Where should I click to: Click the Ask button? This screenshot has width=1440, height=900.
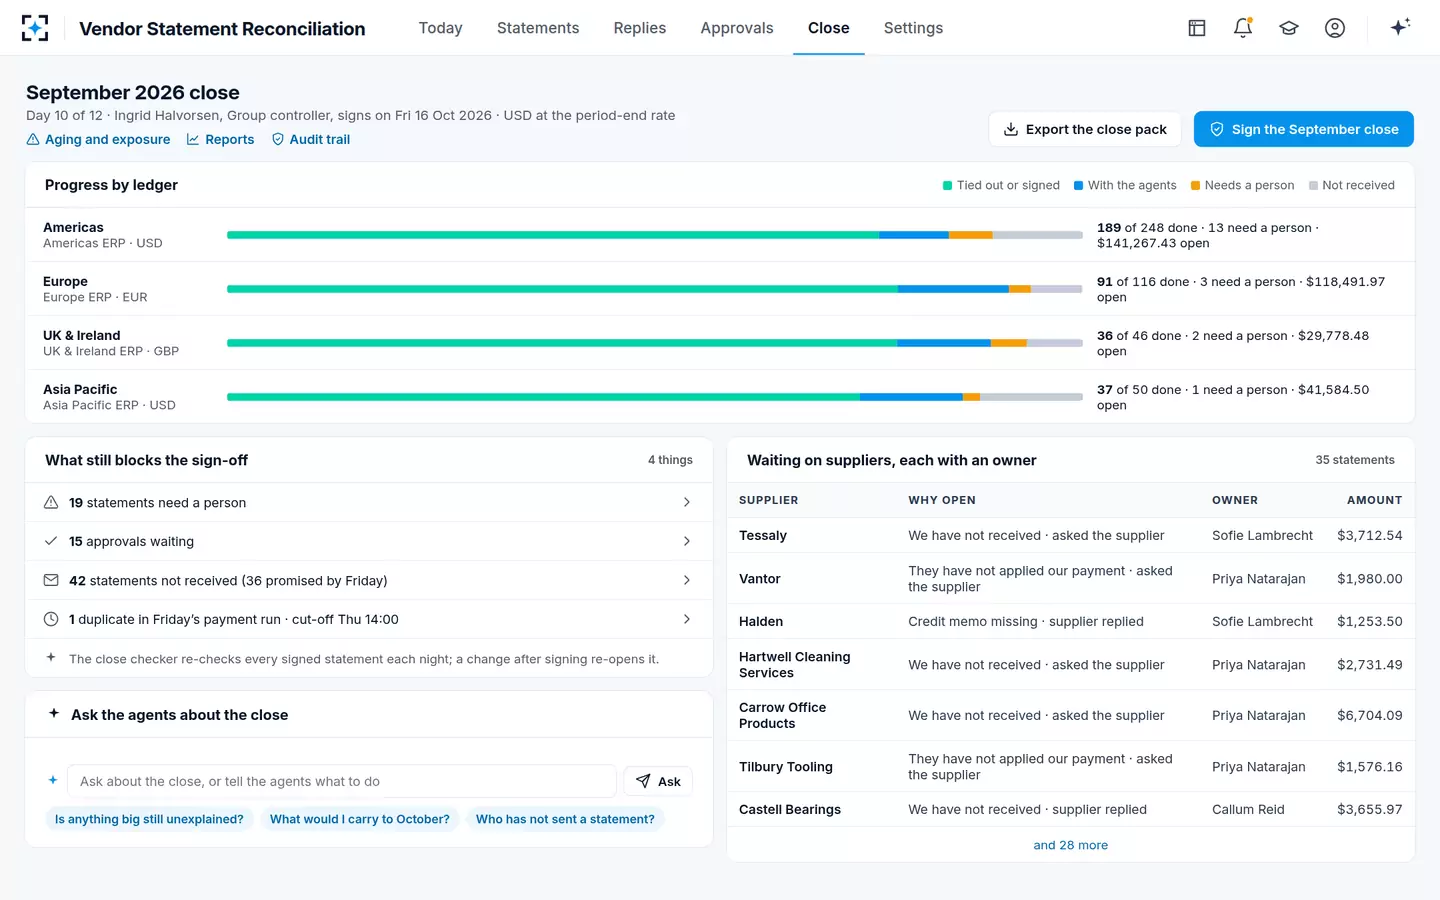coord(658,781)
